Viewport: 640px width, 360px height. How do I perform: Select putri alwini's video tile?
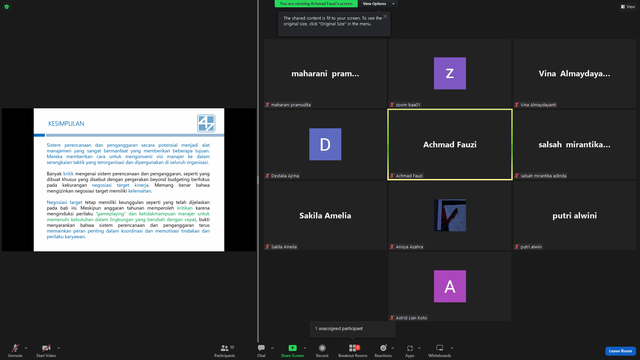pyautogui.click(x=574, y=216)
